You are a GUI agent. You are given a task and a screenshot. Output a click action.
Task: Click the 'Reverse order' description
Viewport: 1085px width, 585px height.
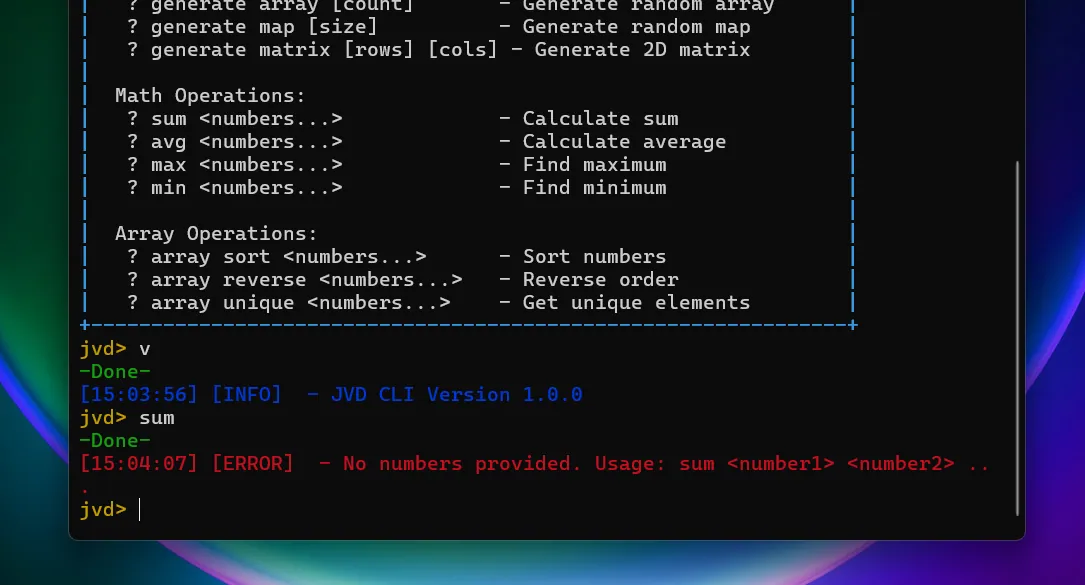pos(601,280)
